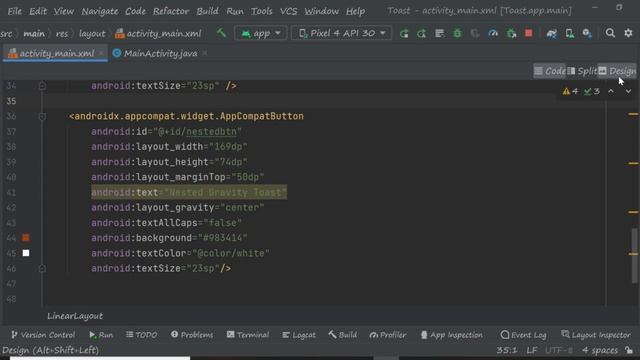The height and width of the screenshot is (360, 640).
Task: Switch editor to Code view
Action: [x=549, y=71]
